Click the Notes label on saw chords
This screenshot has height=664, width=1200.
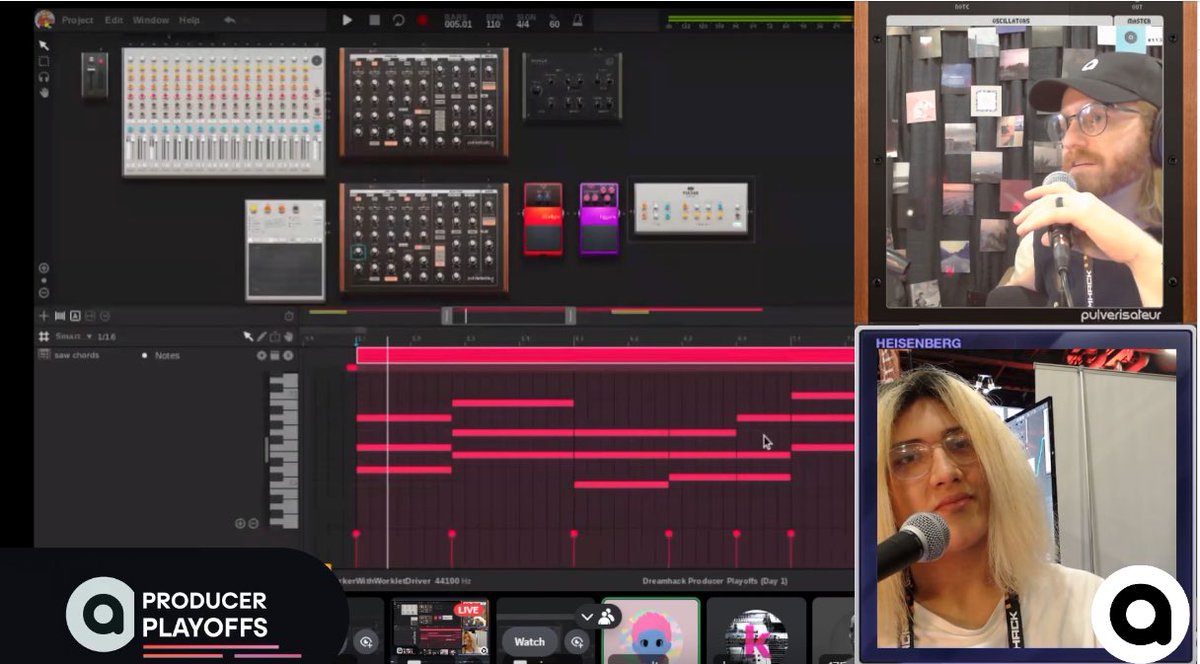[167, 355]
